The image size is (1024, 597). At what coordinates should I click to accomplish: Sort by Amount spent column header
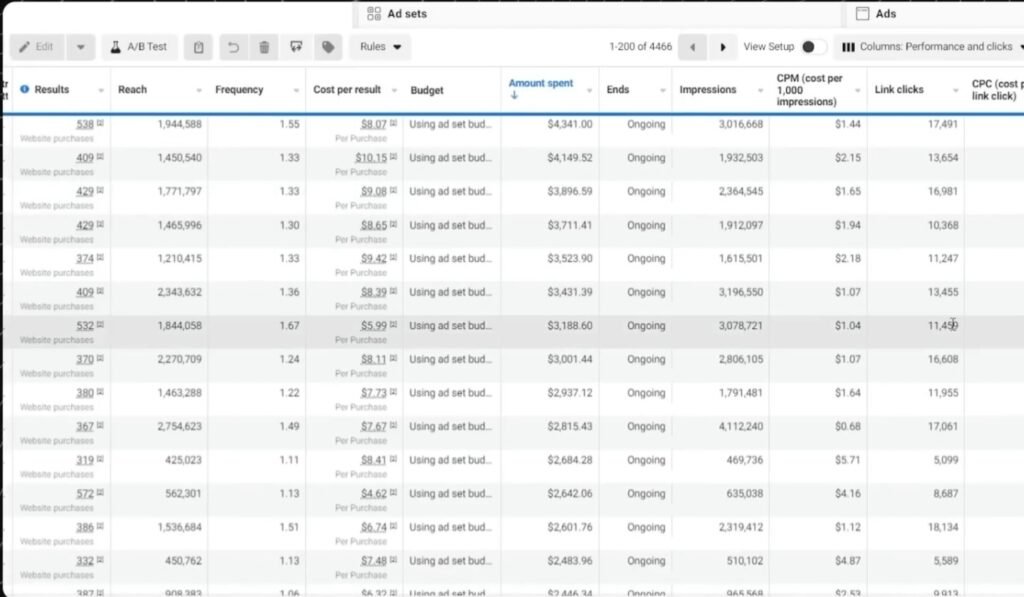click(x=540, y=84)
